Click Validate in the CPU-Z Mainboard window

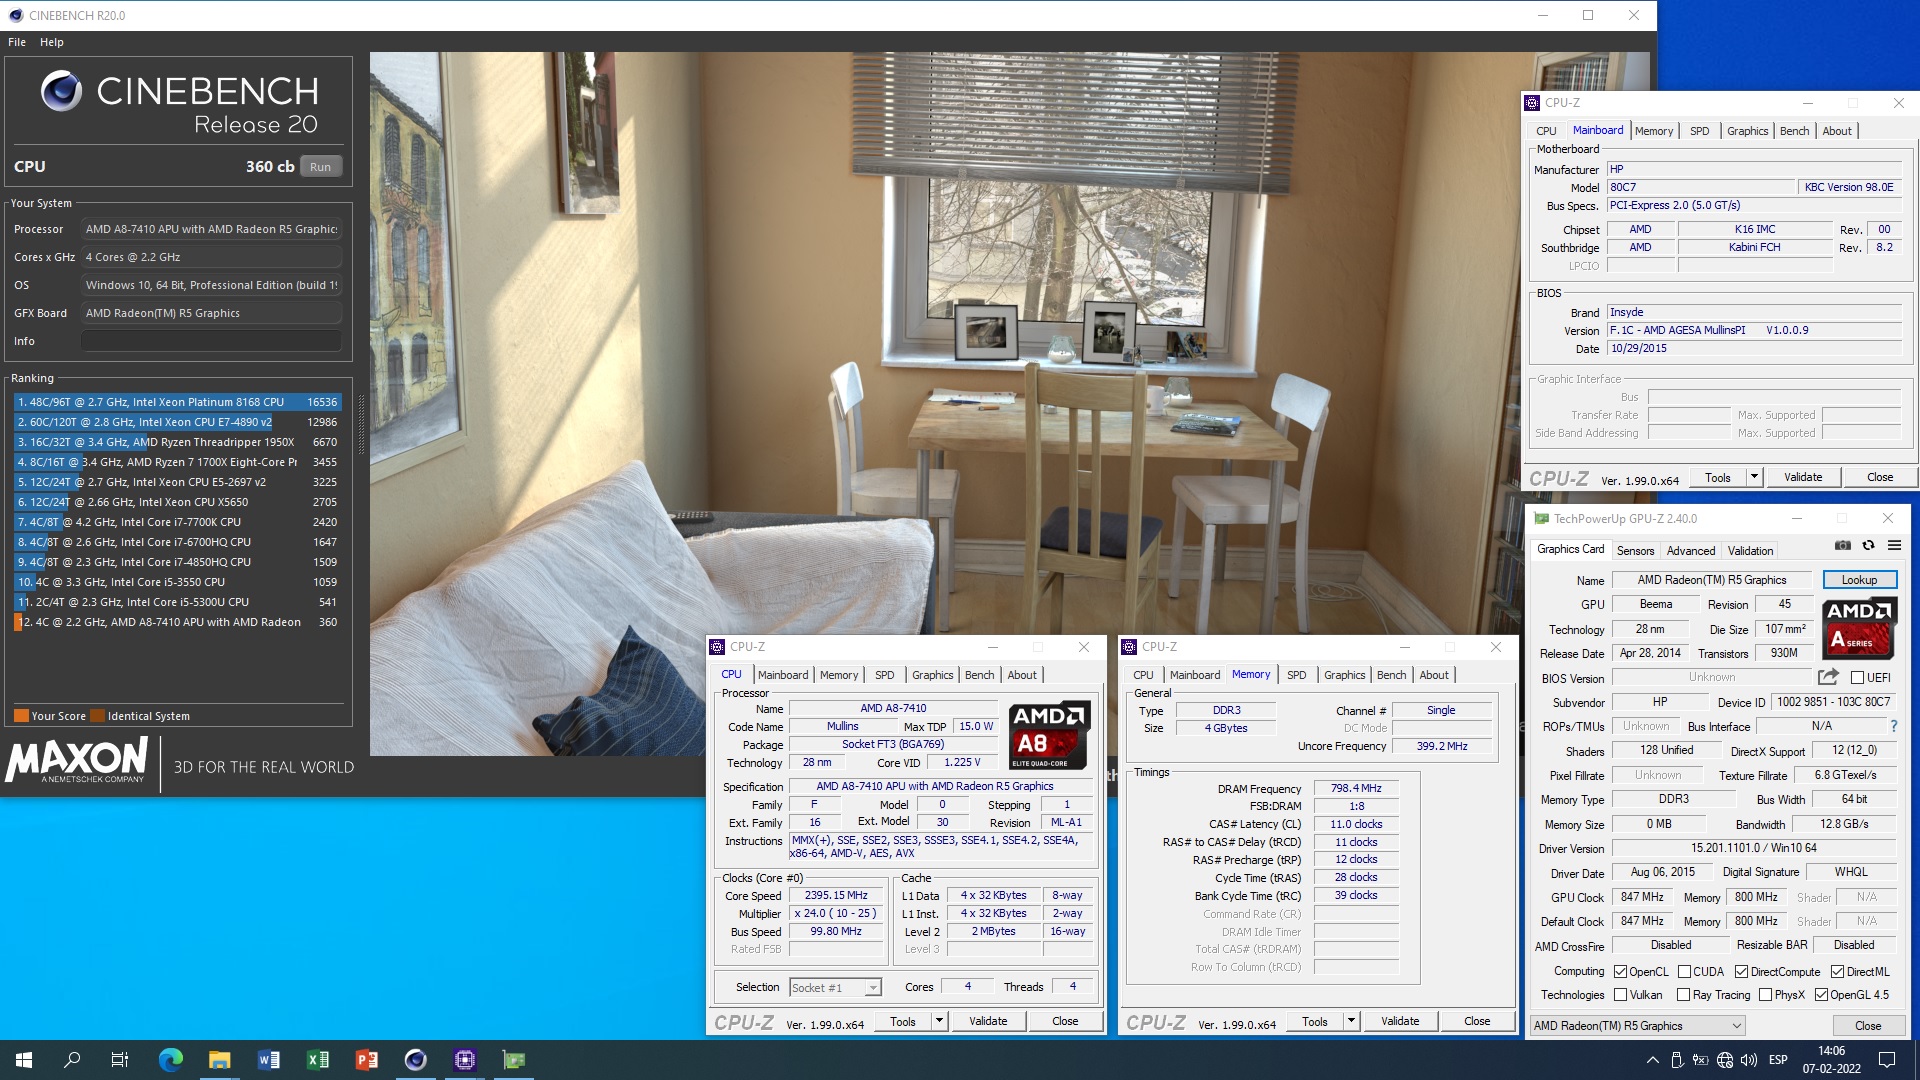1803,477
